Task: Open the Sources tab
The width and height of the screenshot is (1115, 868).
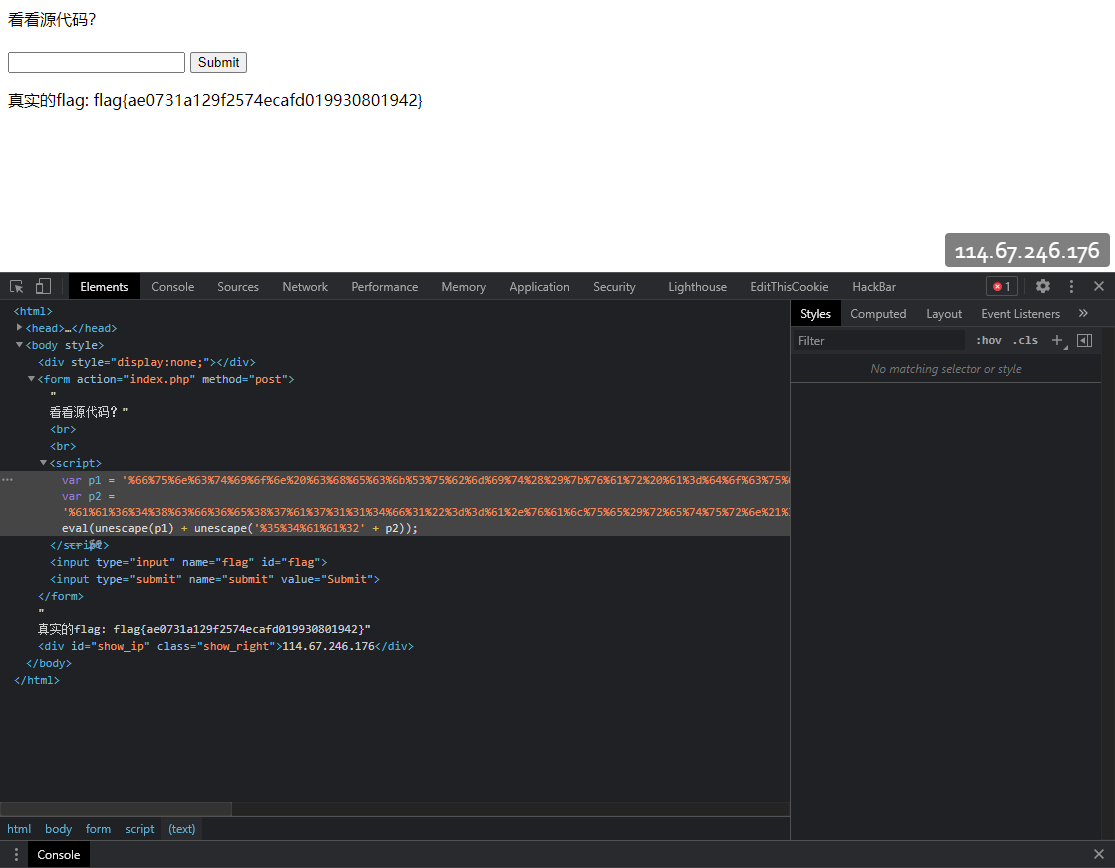Action: tap(238, 286)
